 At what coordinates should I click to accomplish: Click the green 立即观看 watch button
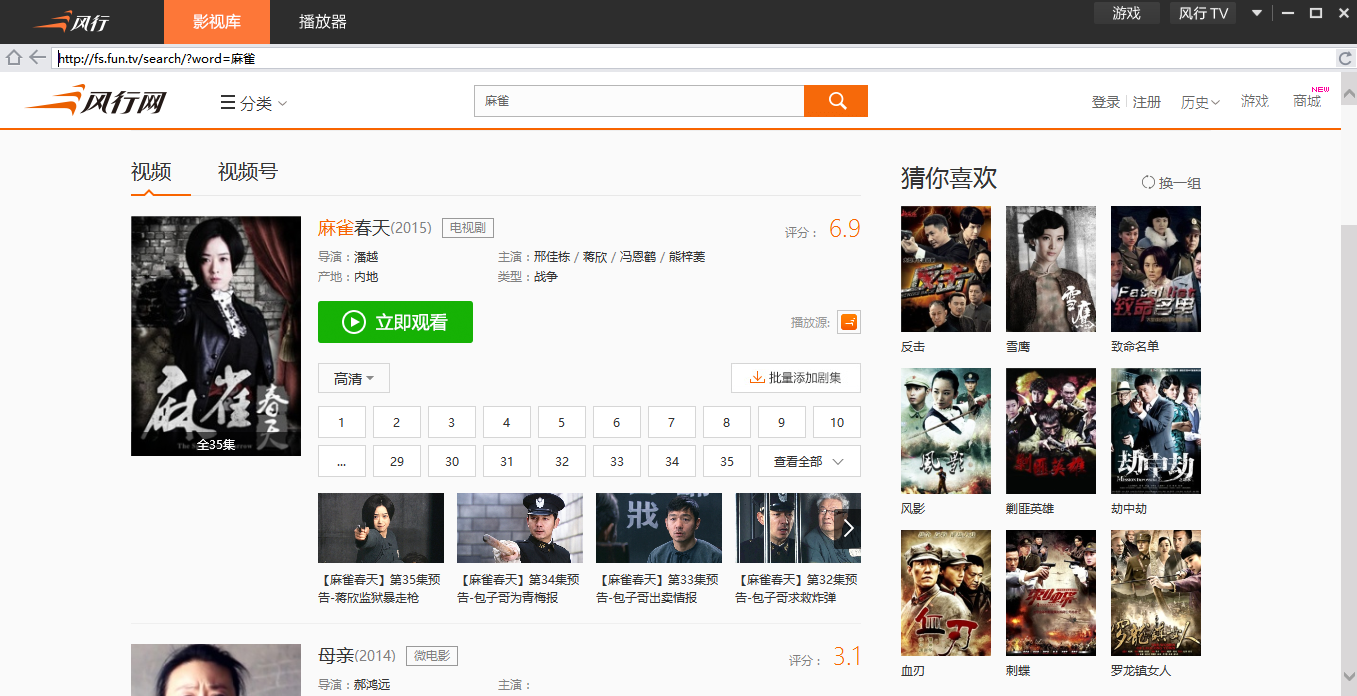click(x=395, y=322)
